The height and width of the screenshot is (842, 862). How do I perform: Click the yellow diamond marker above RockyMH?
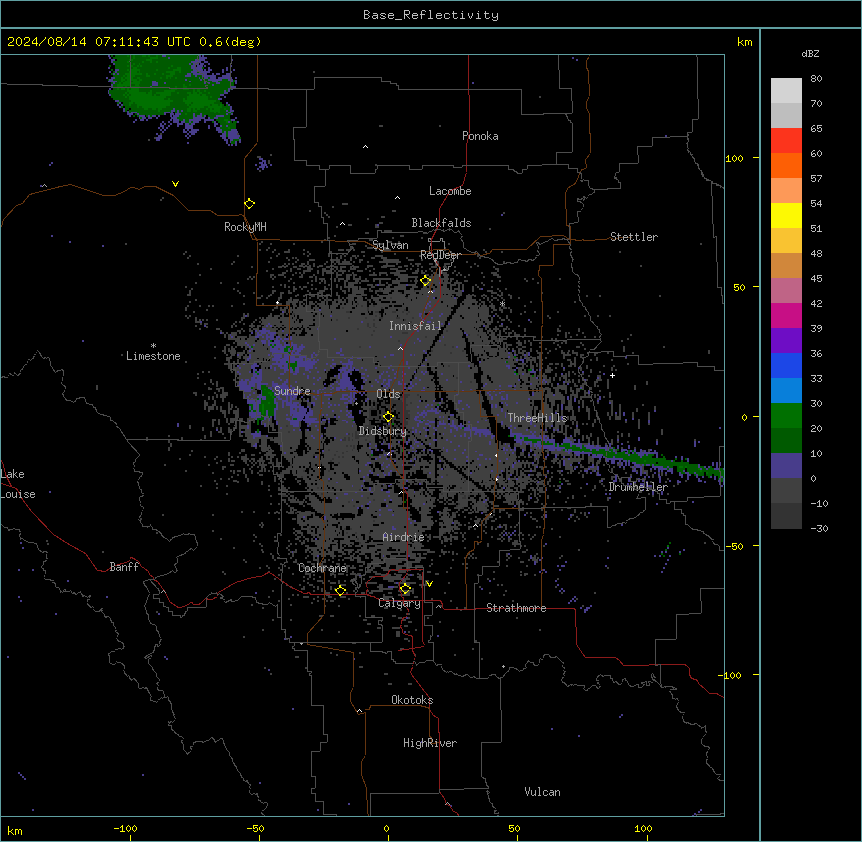pos(249,204)
